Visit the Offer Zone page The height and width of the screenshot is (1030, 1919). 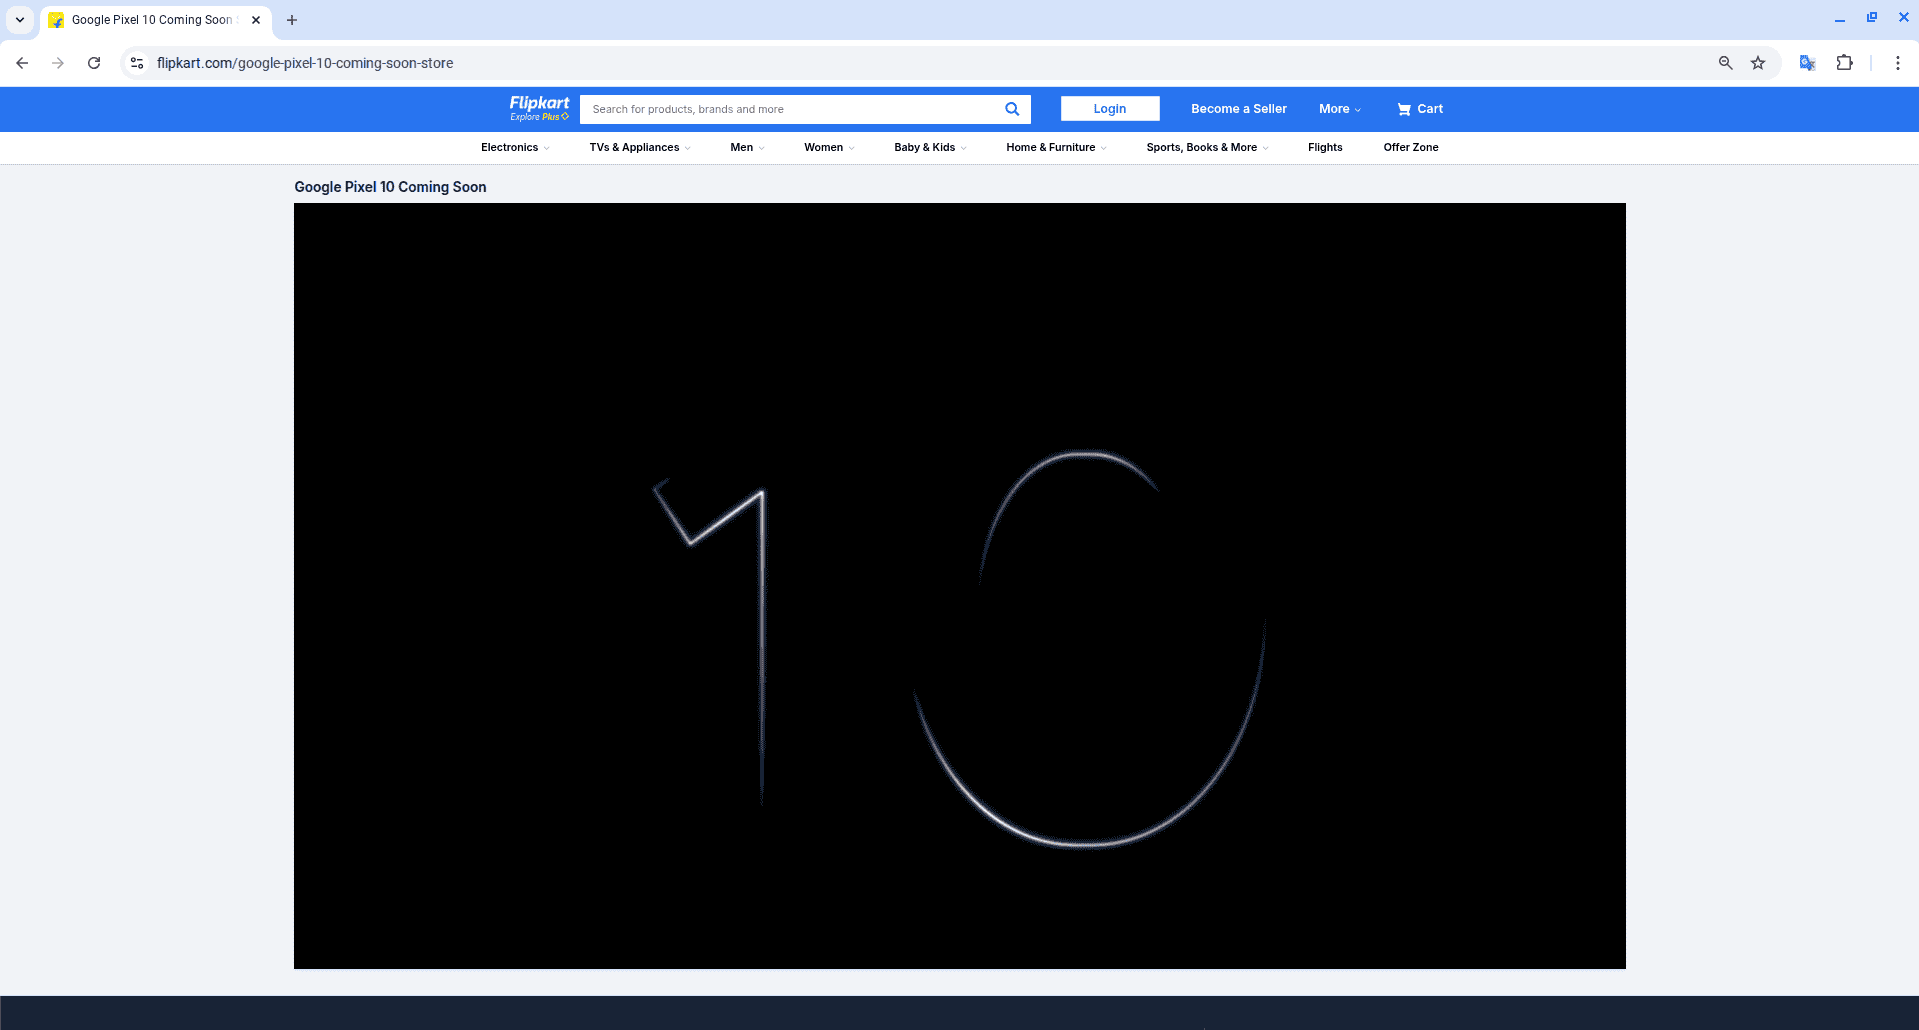[1410, 147]
